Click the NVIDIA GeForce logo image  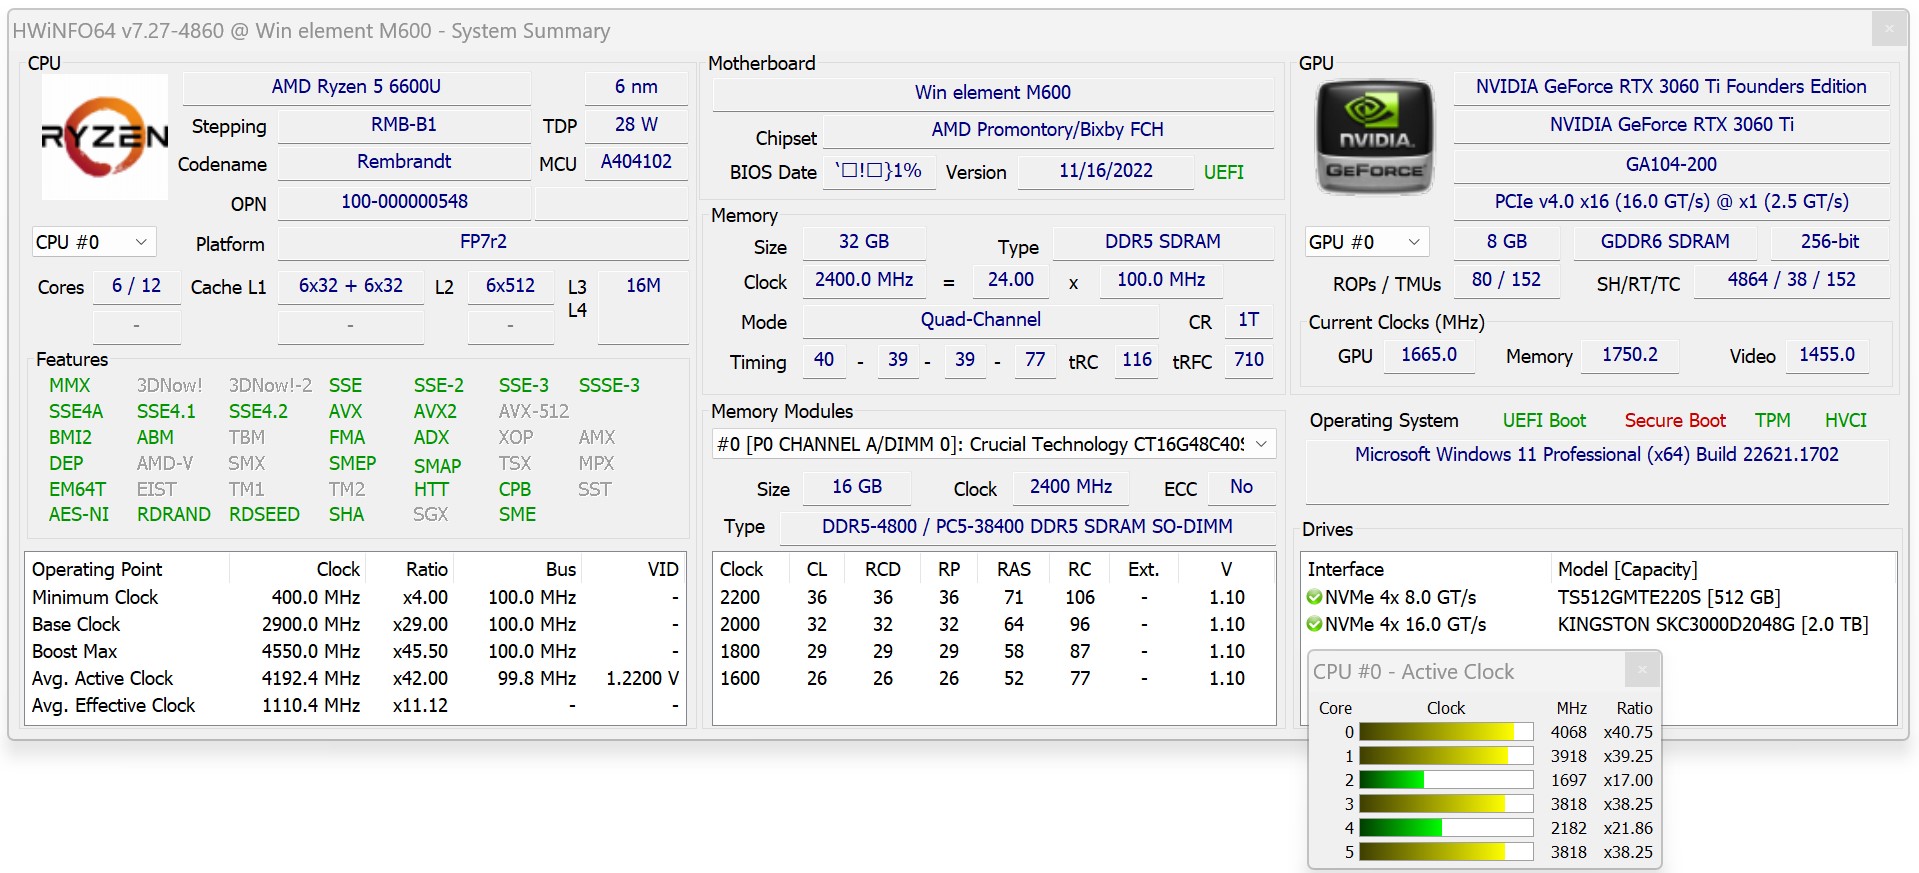1375,137
